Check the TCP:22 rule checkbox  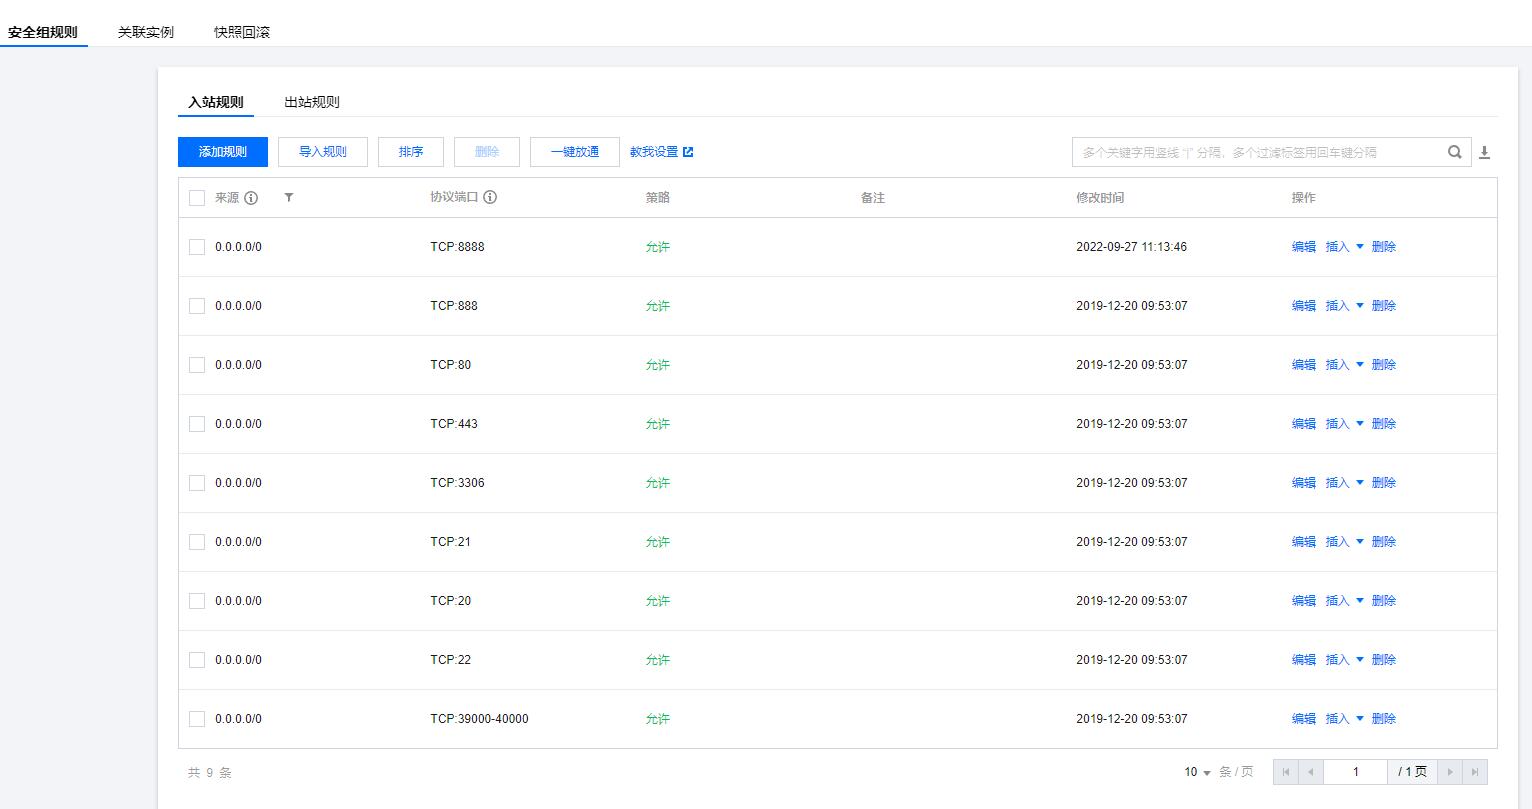[197, 660]
